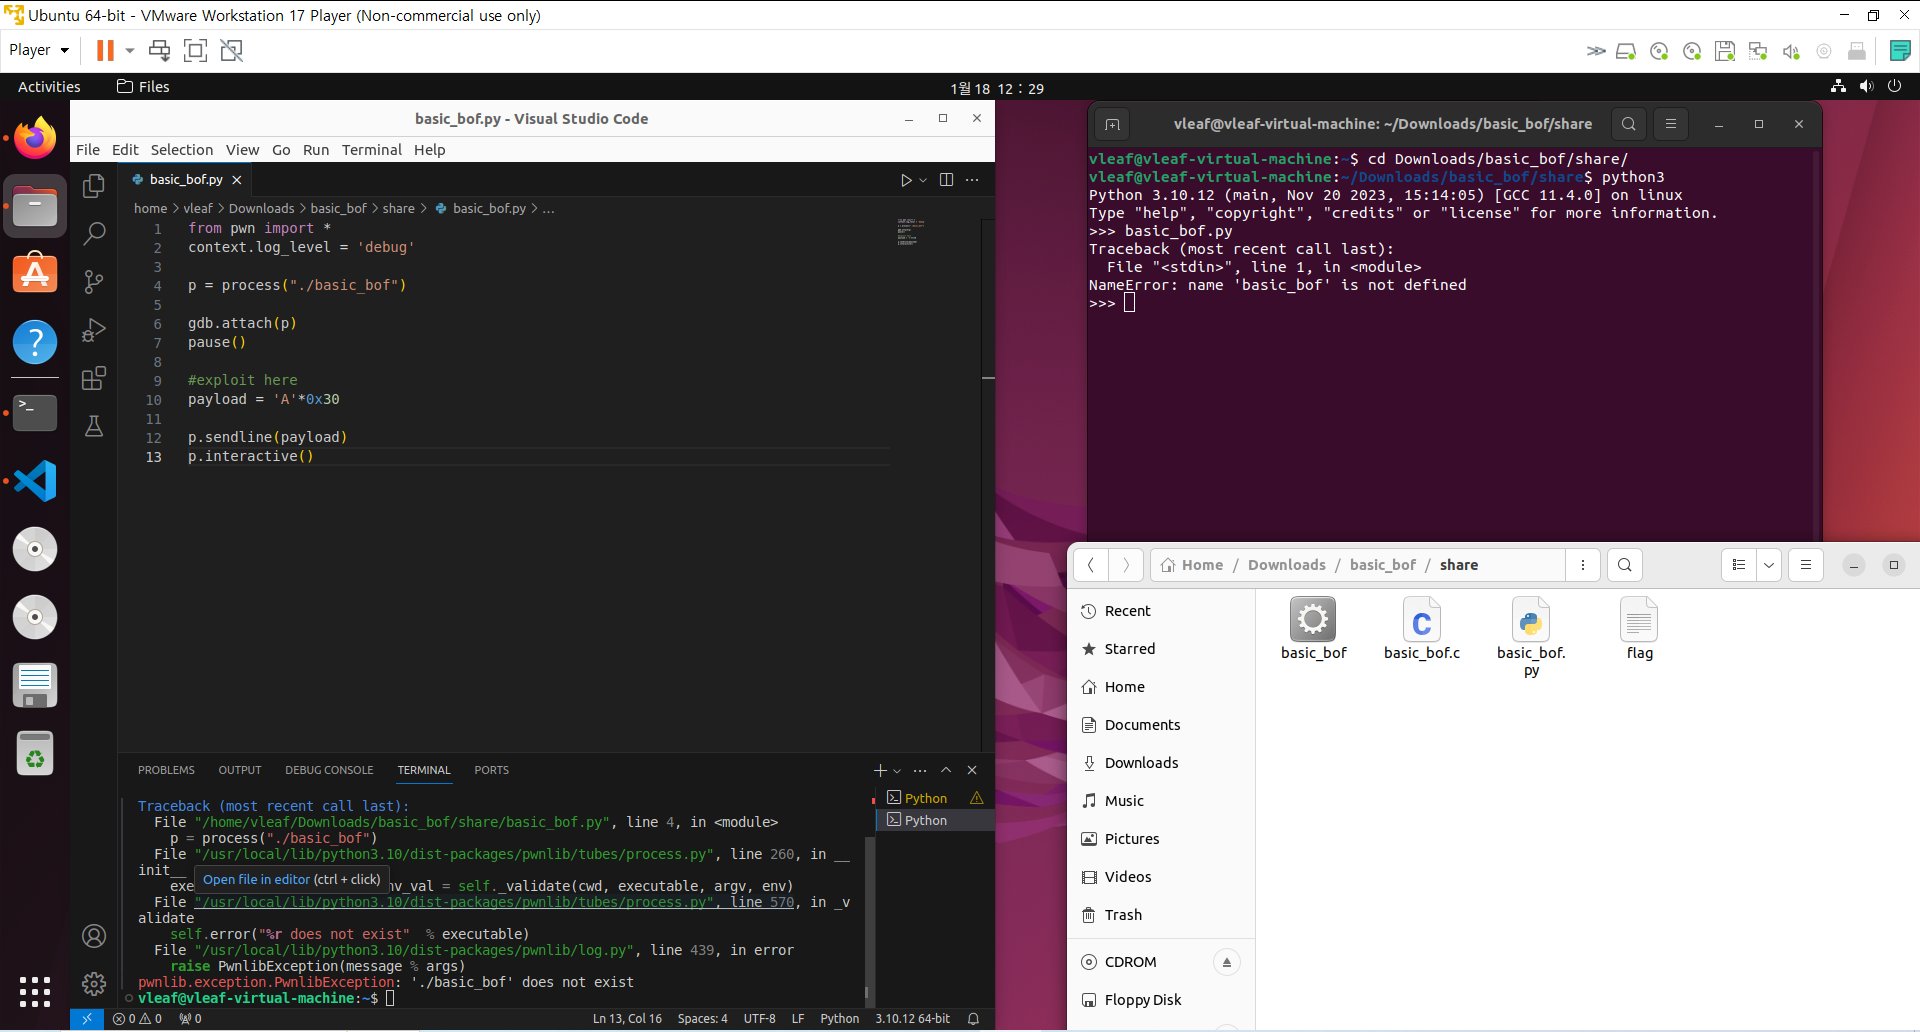This screenshot has height=1032, width=1920.
Task: Open VS Code Terminal menu
Action: click(x=372, y=150)
